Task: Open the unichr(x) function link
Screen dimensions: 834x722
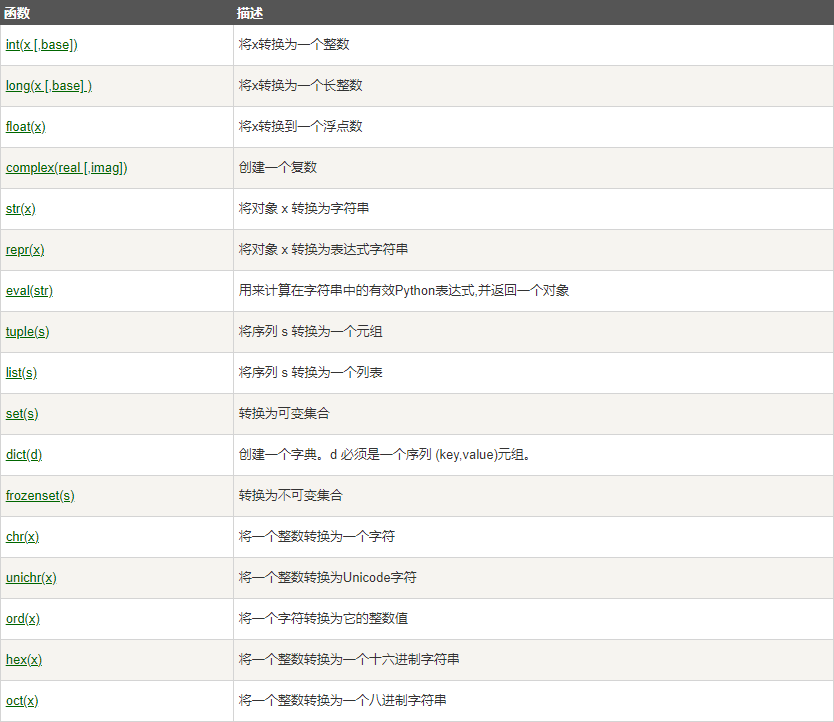Action: (x=31, y=577)
